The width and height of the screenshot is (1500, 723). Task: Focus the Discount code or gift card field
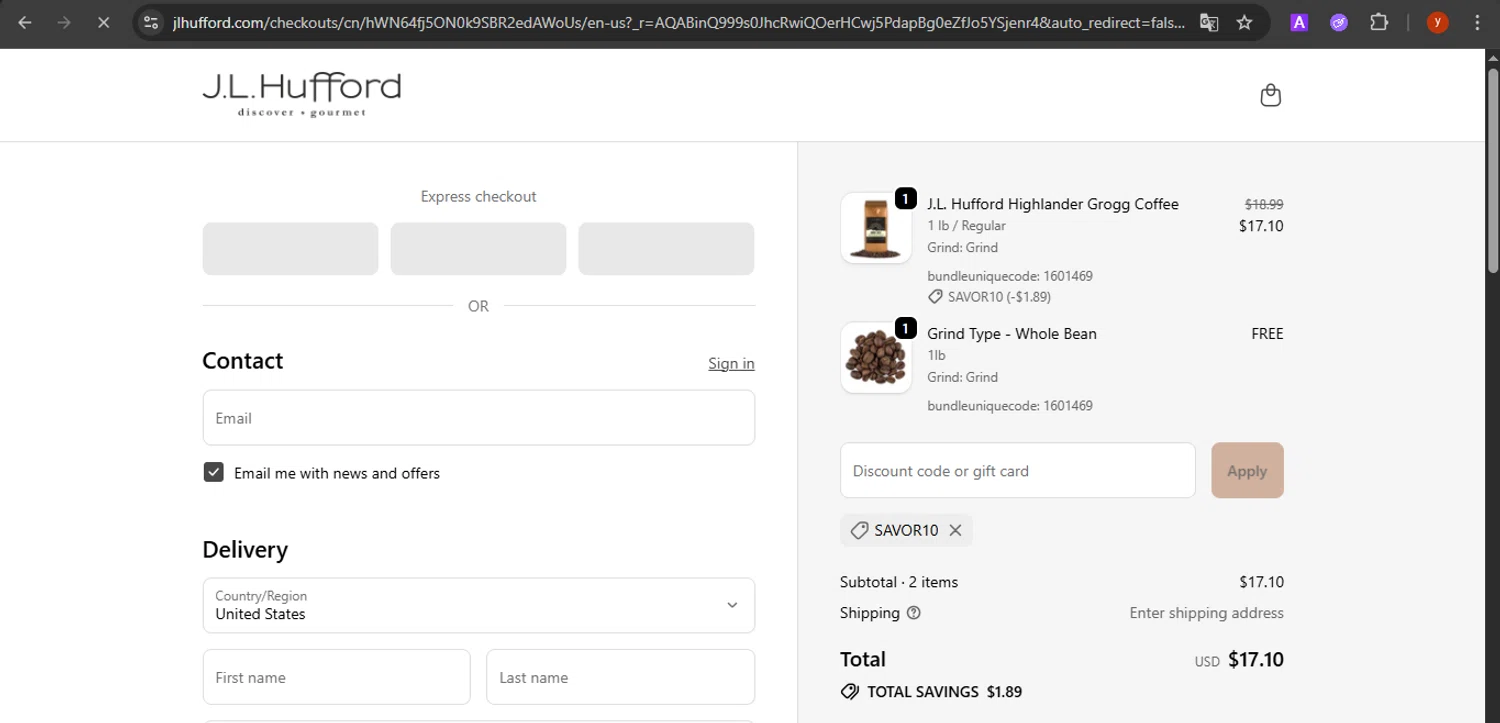[x=1018, y=470]
